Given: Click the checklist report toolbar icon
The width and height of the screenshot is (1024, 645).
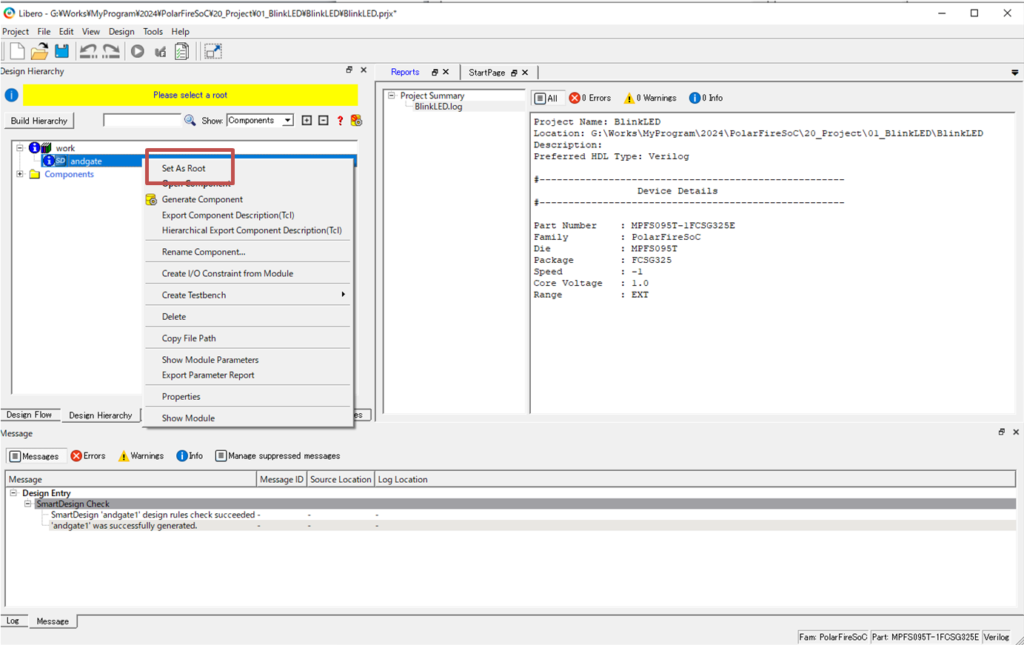Looking at the screenshot, I should point(182,51).
